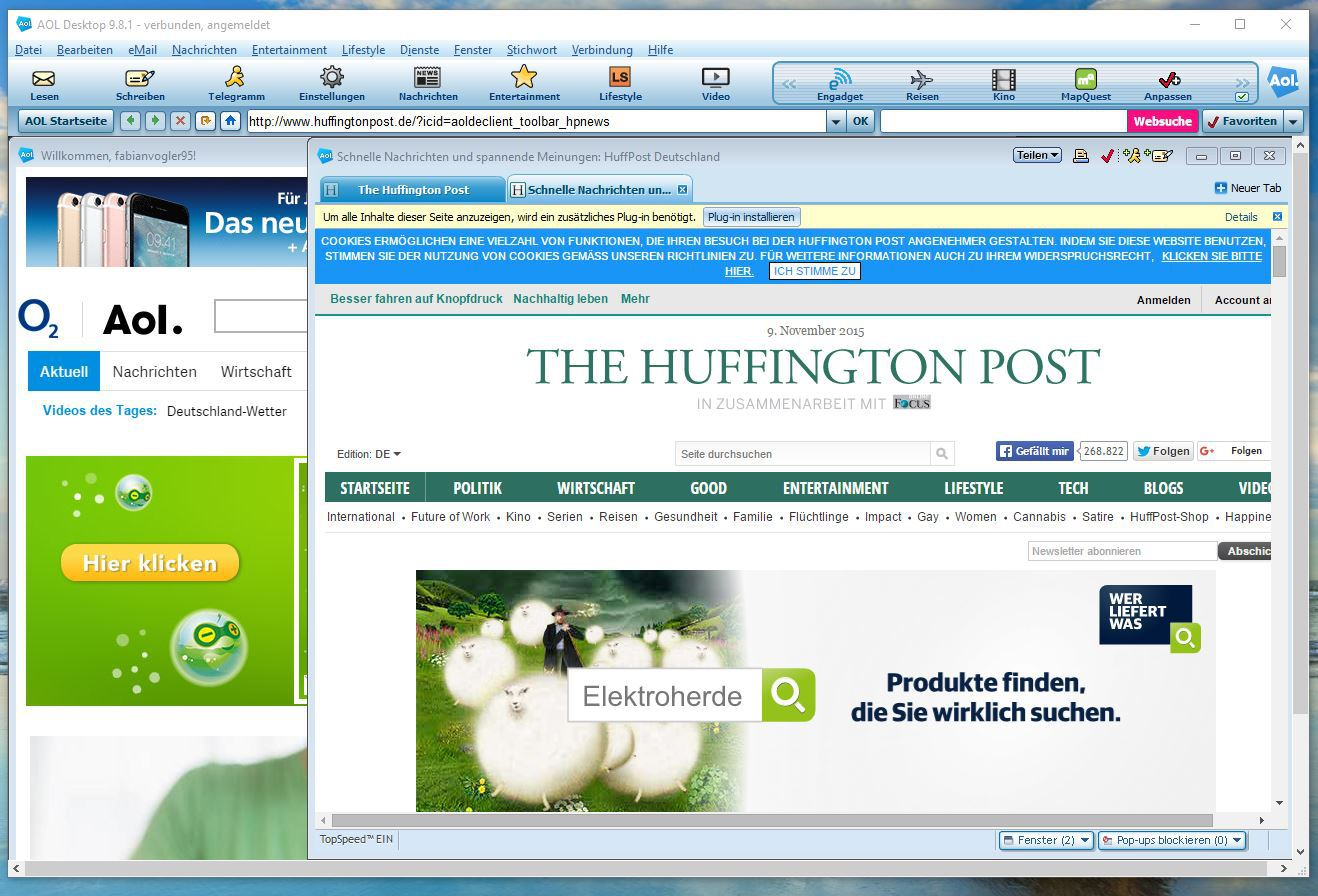1318x896 pixels.
Task: Open the Kino film shortcut
Action: pyautogui.click(x=1004, y=85)
